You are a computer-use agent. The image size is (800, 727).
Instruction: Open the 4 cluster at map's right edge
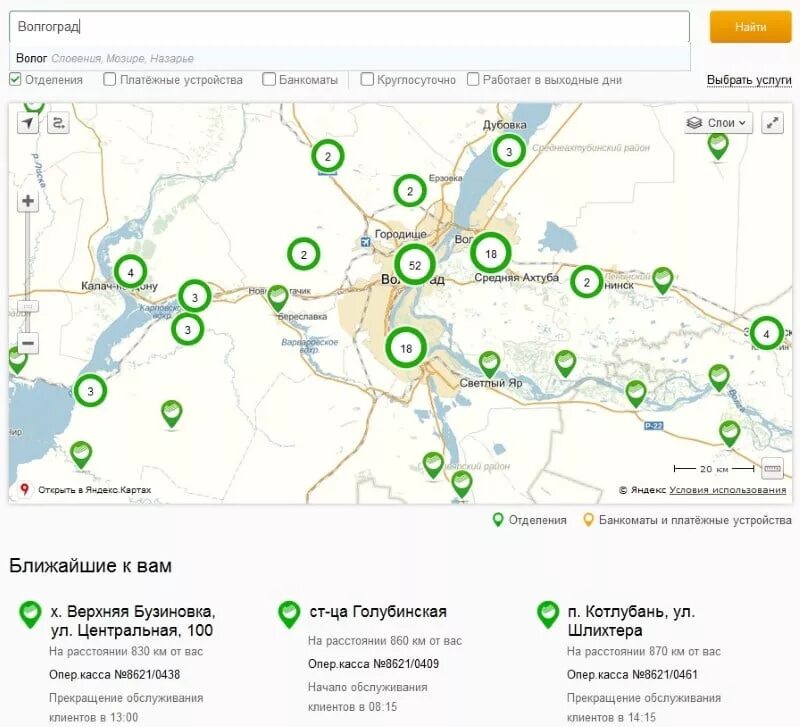click(766, 334)
